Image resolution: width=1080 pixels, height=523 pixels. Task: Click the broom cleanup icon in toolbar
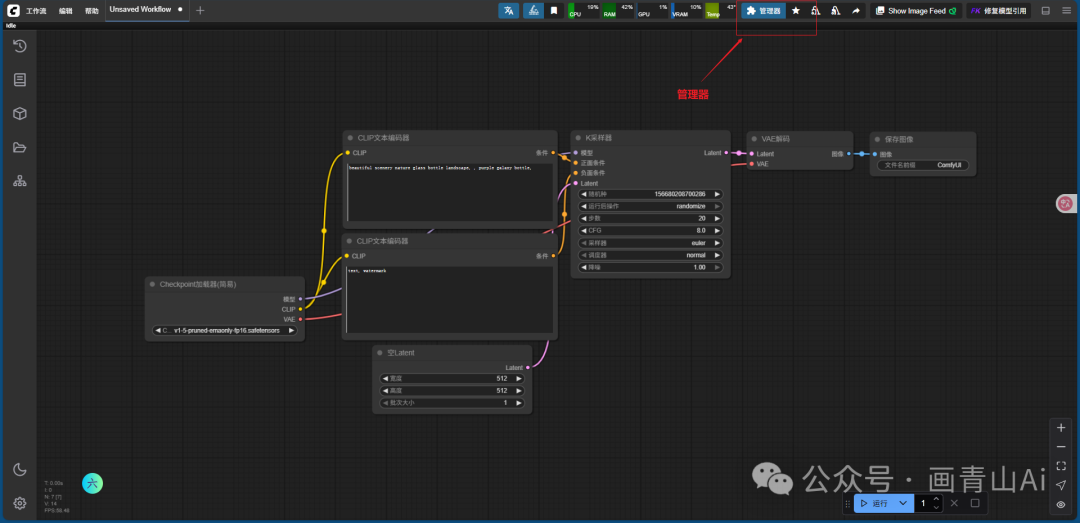[533, 10]
